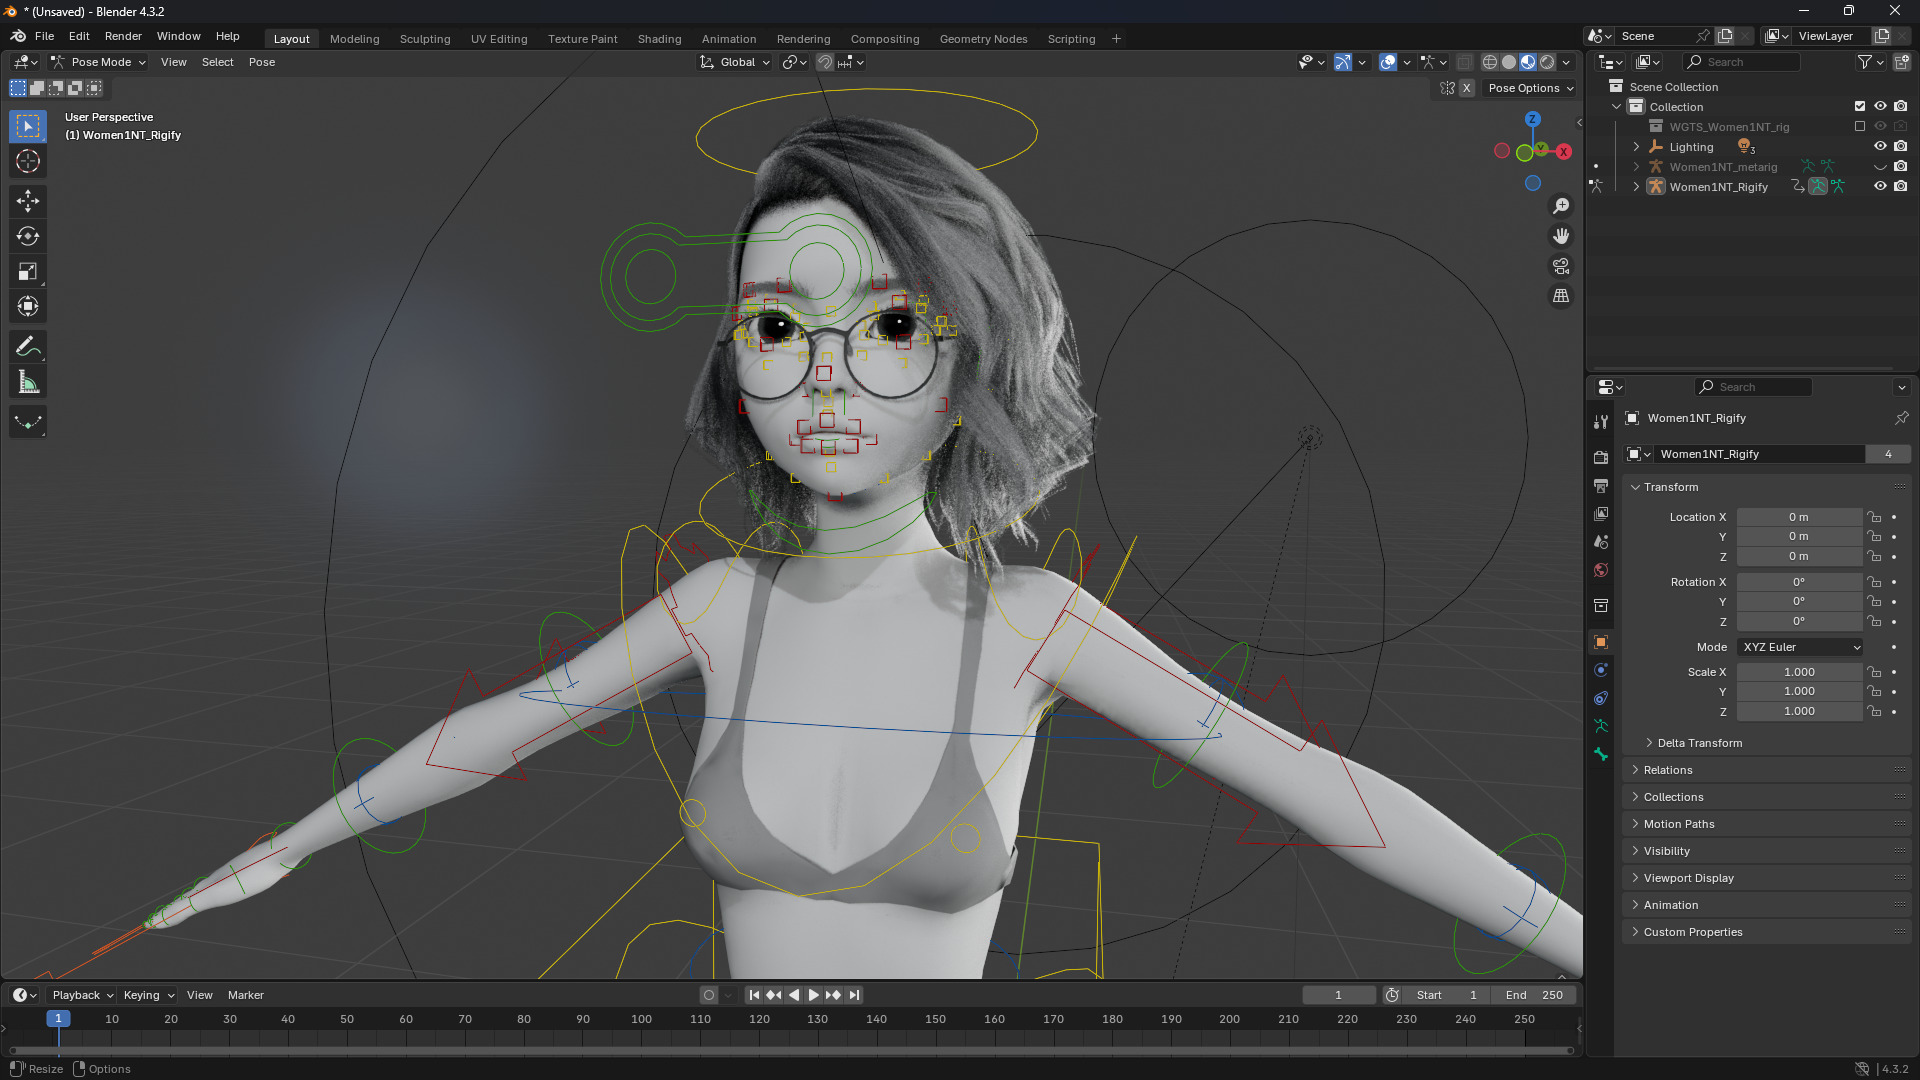Click the pan view hand icon

[1561, 236]
